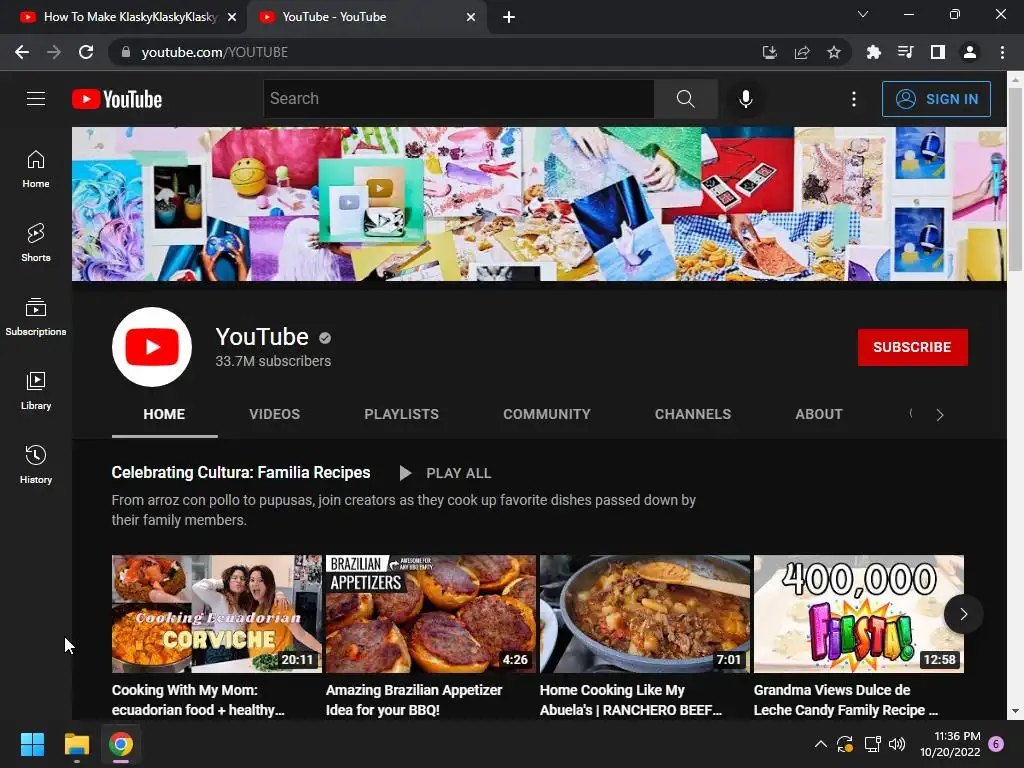Click the magnifier search button

(686, 99)
